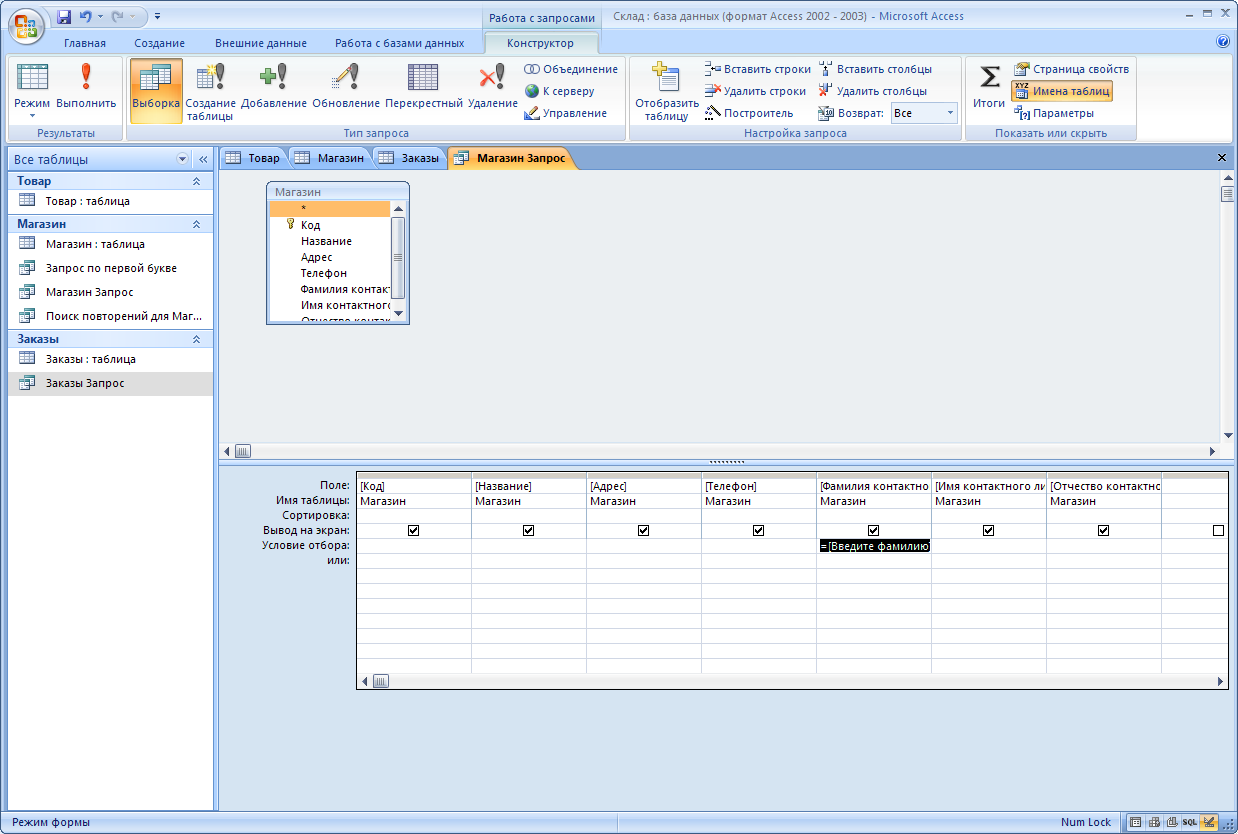Switch to Design view status bar icon
Viewport: 1238px width, 834px height.
pyautogui.click(x=1208, y=822)
